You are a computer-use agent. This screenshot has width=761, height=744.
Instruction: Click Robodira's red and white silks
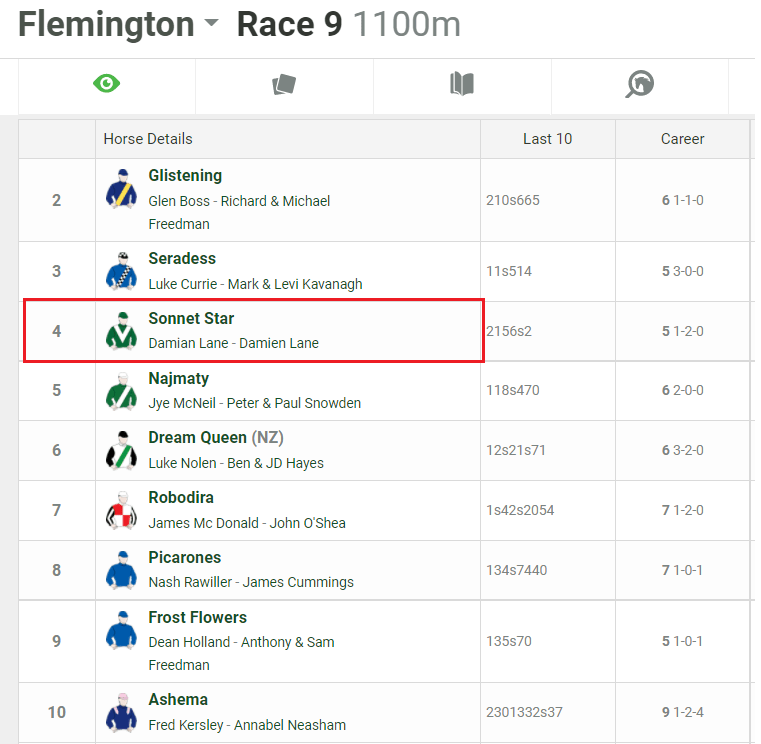pos(121,510)
